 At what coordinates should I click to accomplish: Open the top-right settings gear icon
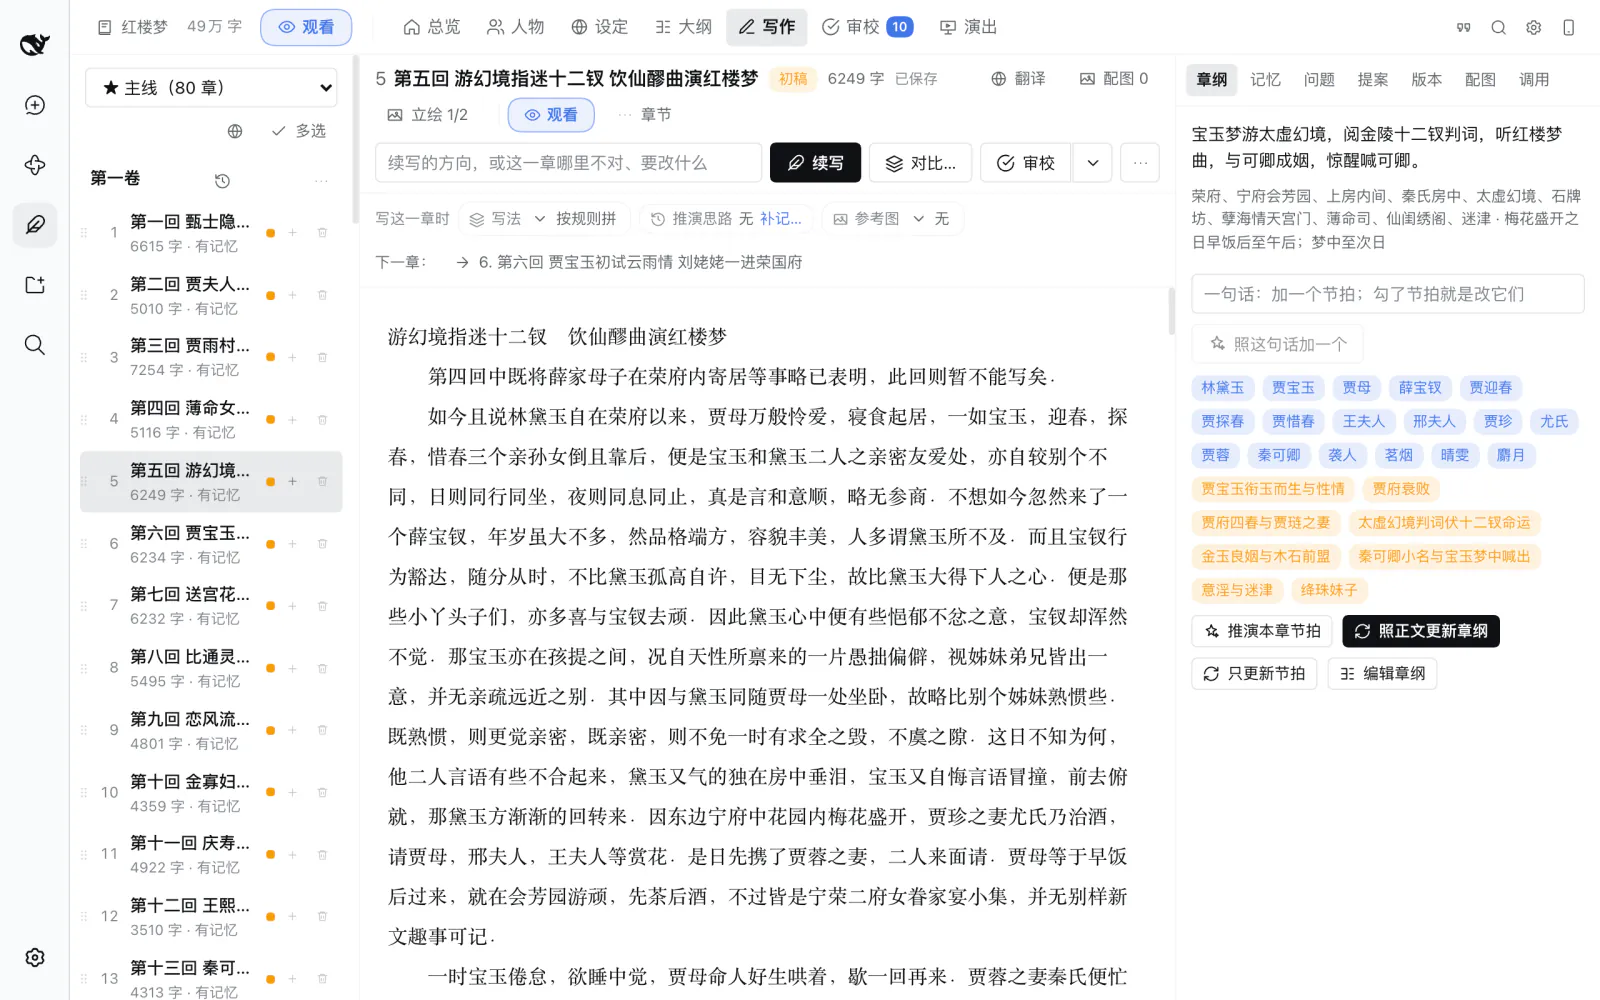pos(1533,27)
